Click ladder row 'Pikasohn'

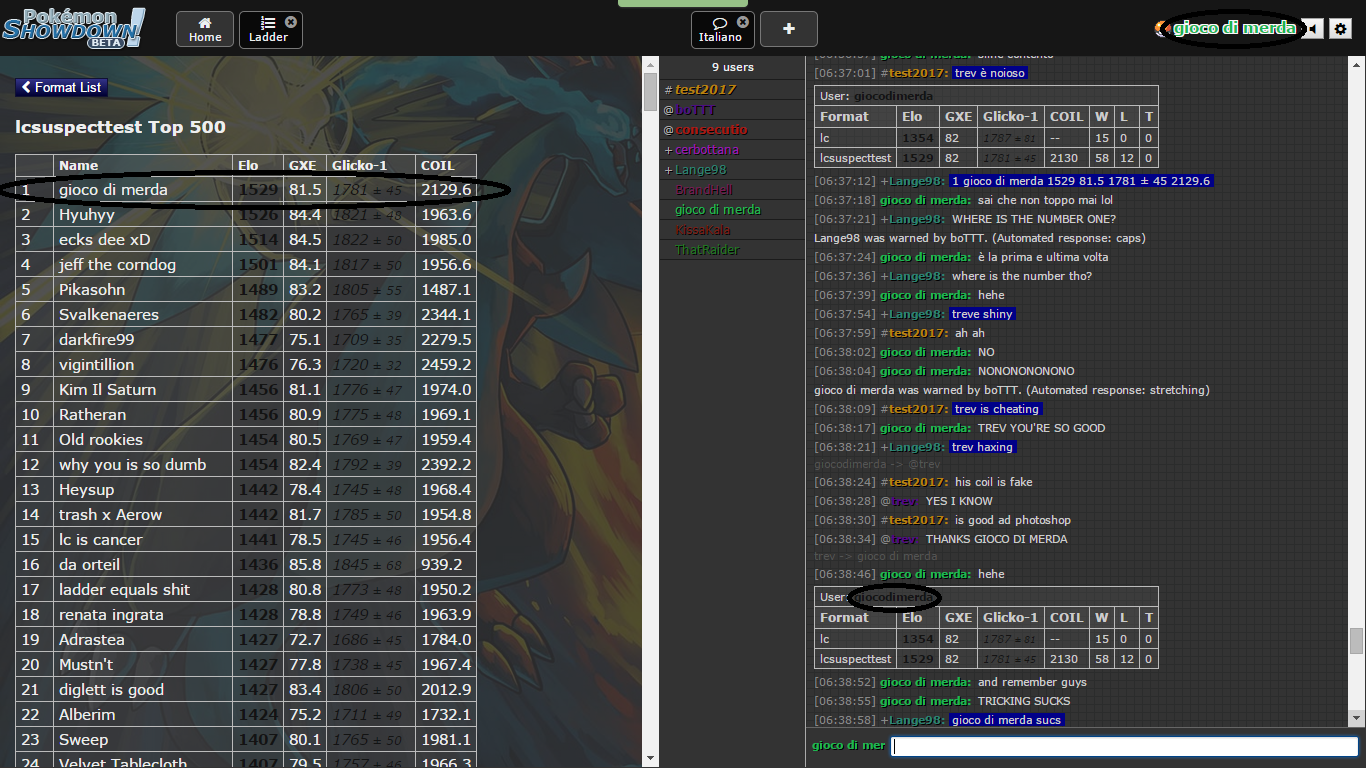[246, 290]
